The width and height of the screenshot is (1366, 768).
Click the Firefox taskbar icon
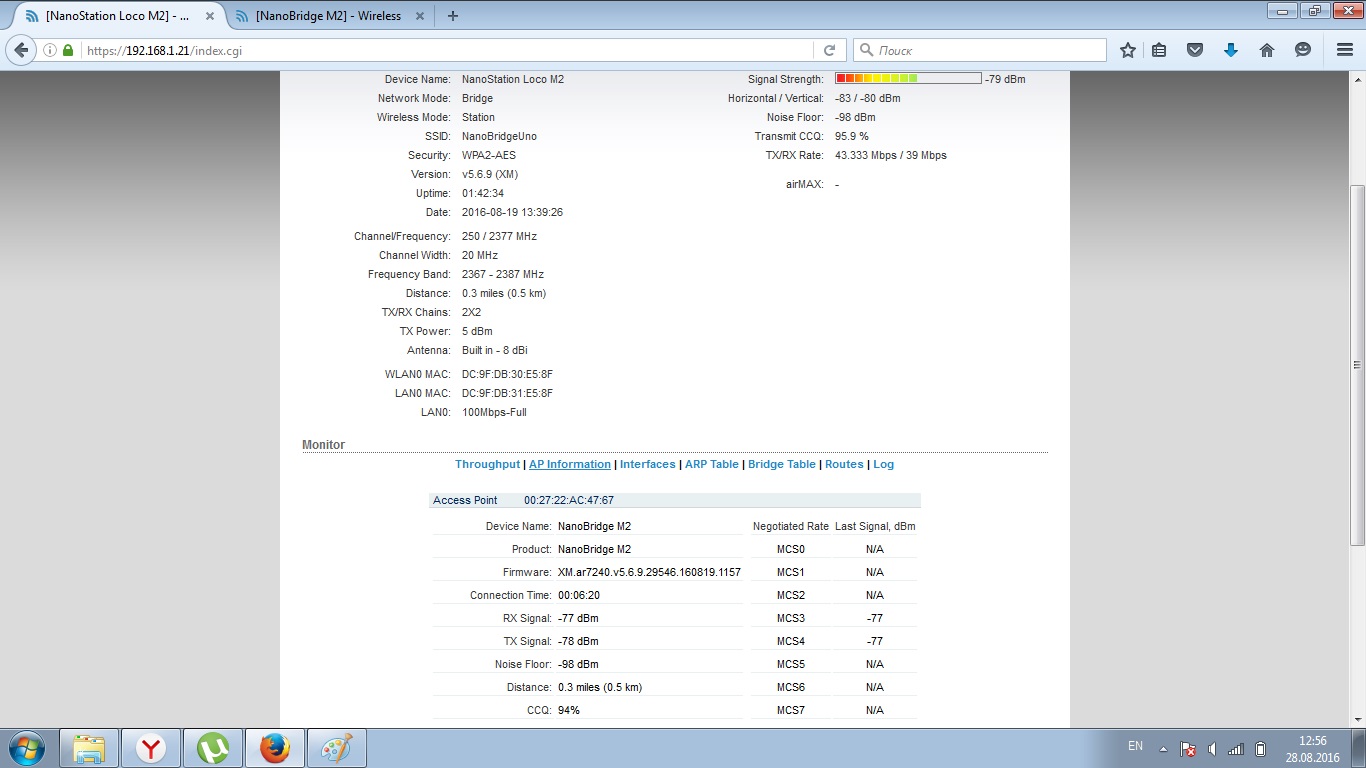click(275, 748)
